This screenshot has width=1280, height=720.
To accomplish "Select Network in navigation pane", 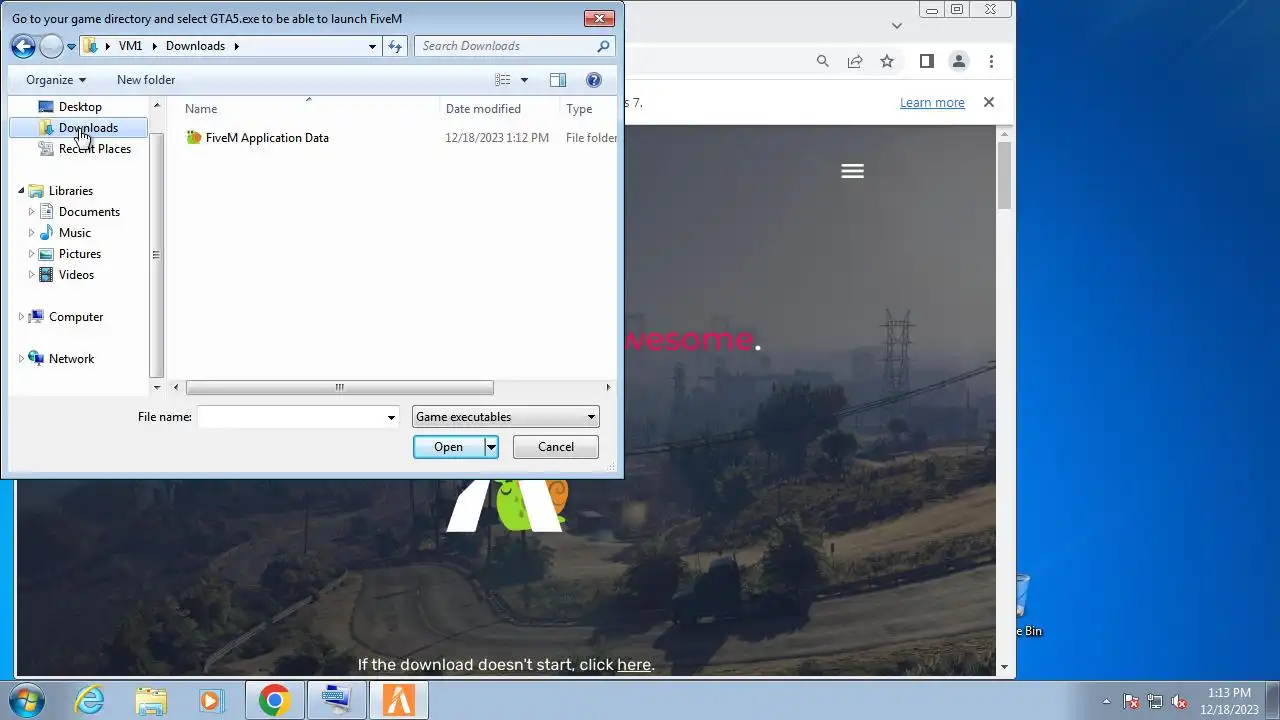I will (x=71, y=359).
